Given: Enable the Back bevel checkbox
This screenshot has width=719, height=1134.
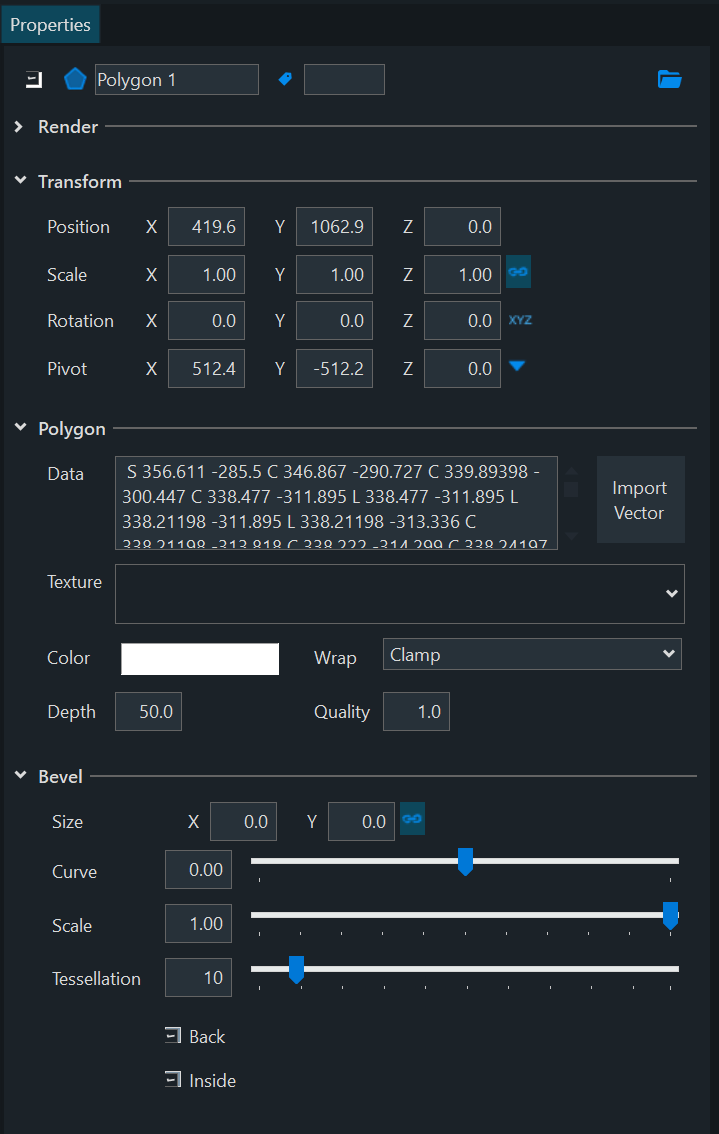Looking at the screenshot, I should pyautogui.click(x=174, y=1036).
